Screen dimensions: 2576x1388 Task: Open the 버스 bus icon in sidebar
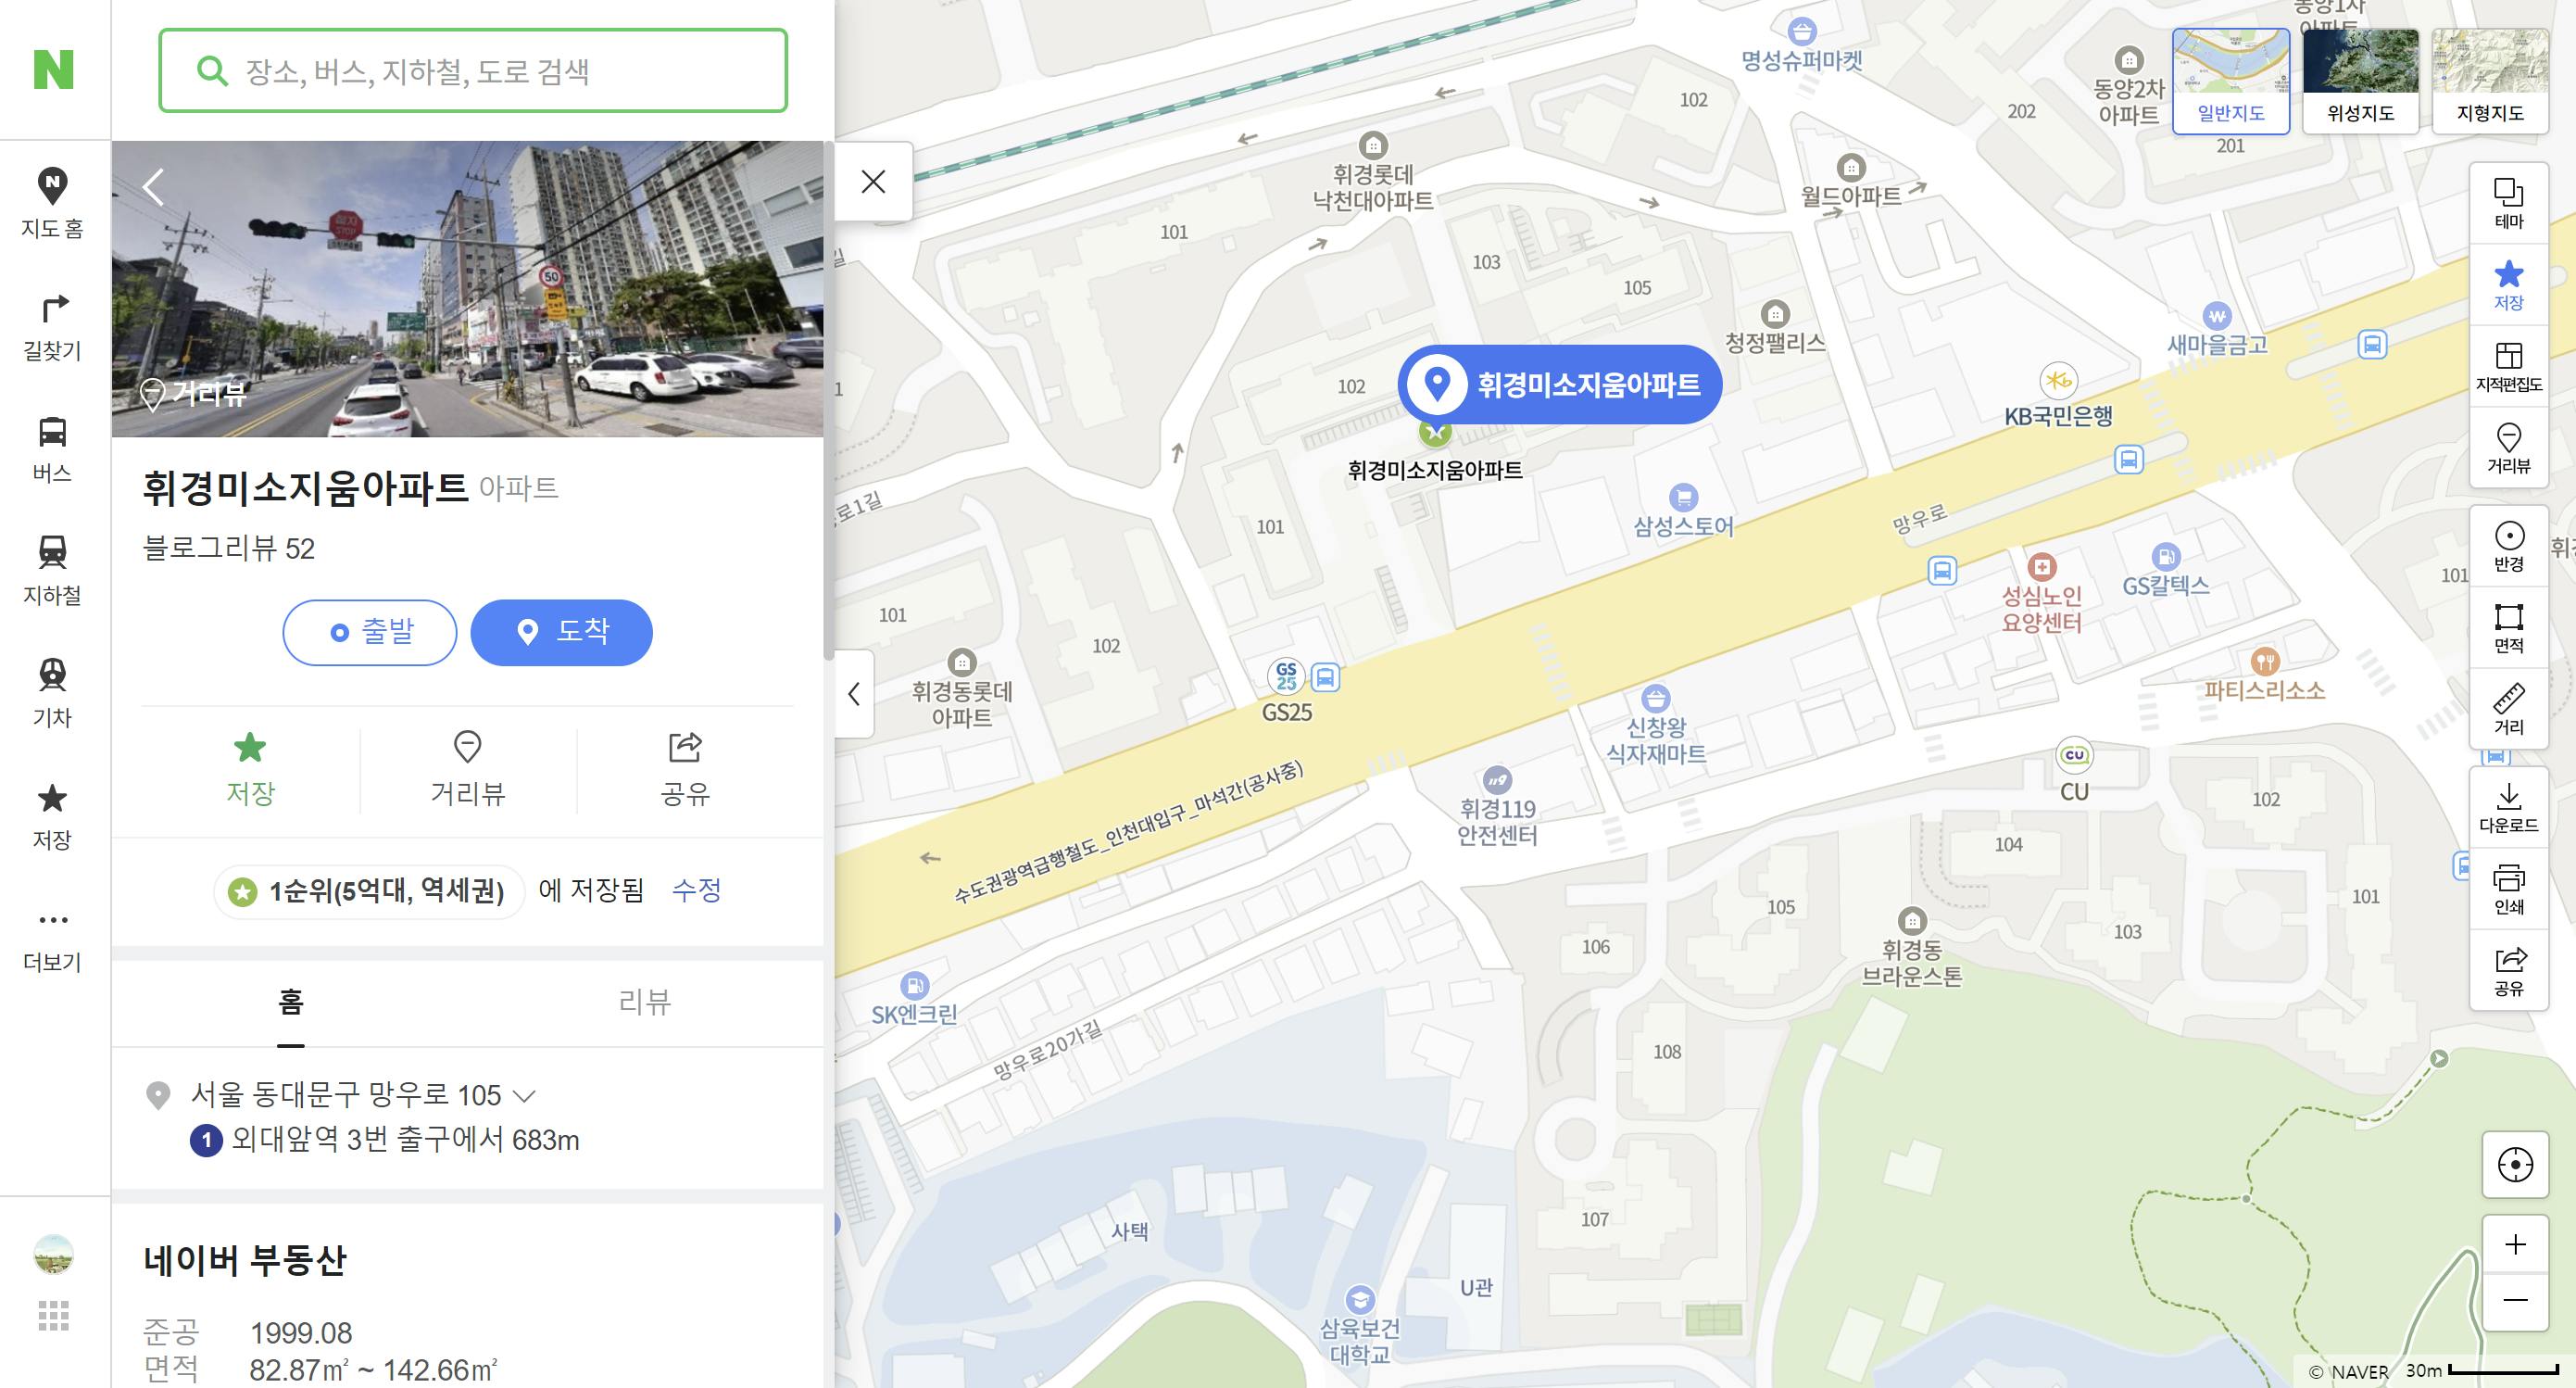[x=53, y=450]
